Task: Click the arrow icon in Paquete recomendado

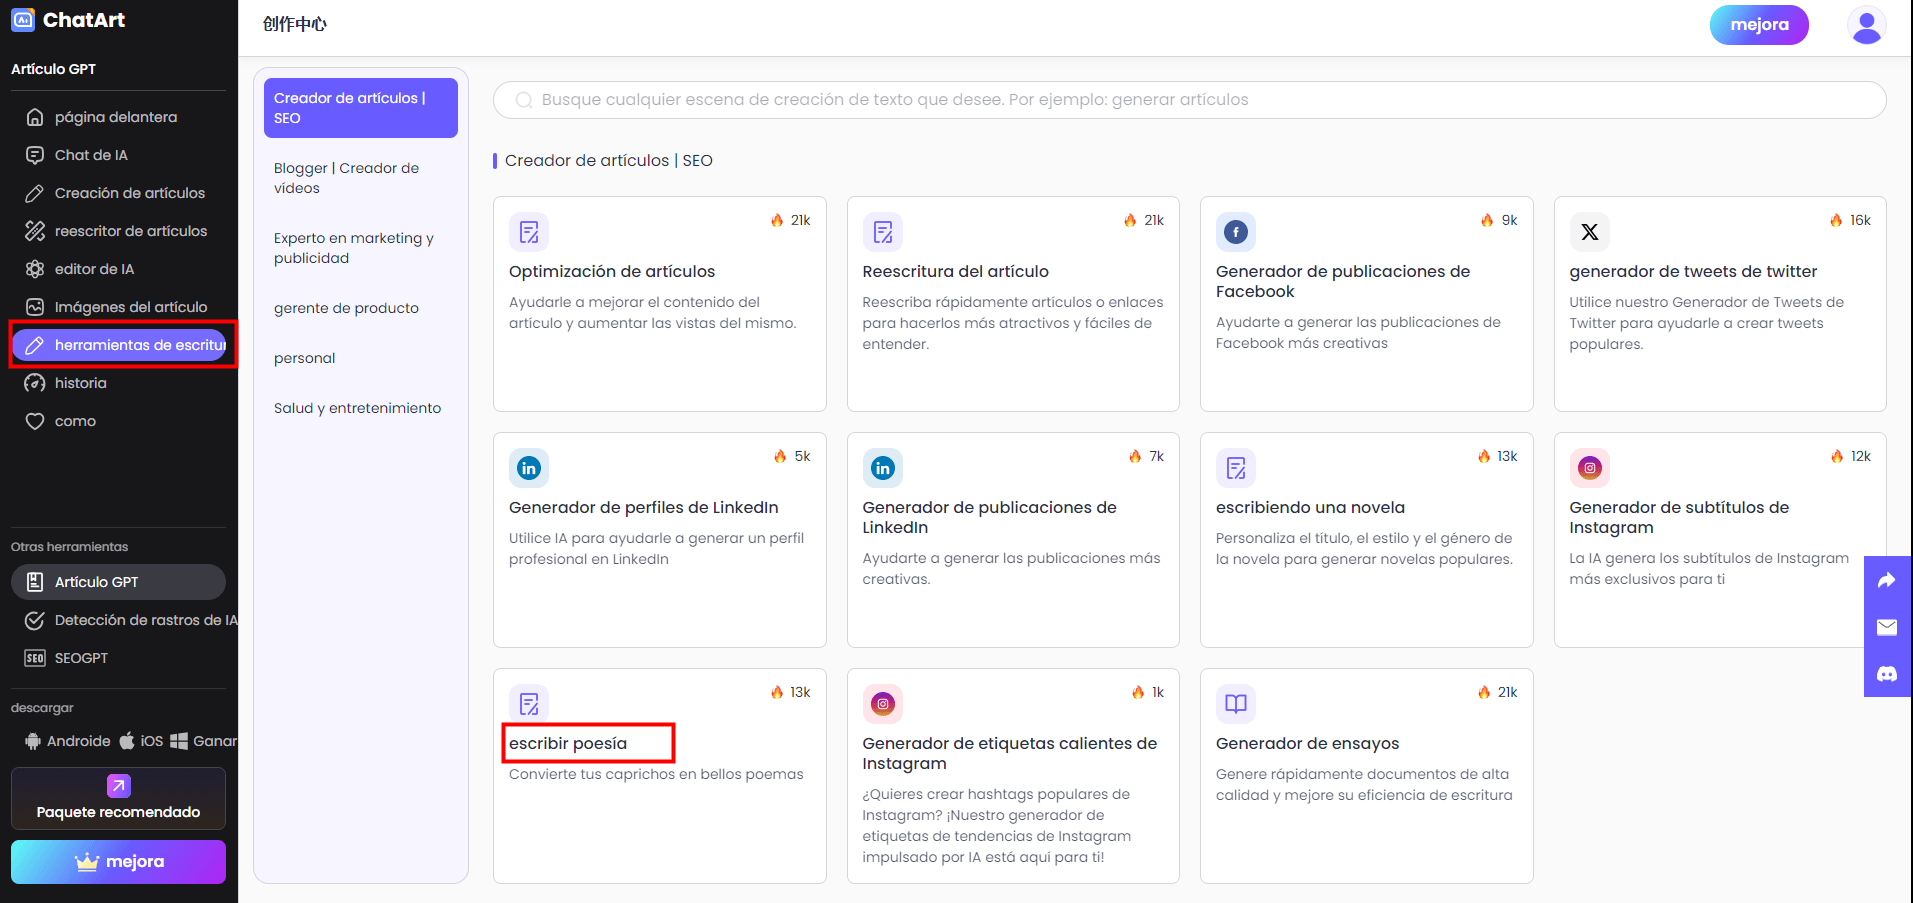Action: (118, 786)
